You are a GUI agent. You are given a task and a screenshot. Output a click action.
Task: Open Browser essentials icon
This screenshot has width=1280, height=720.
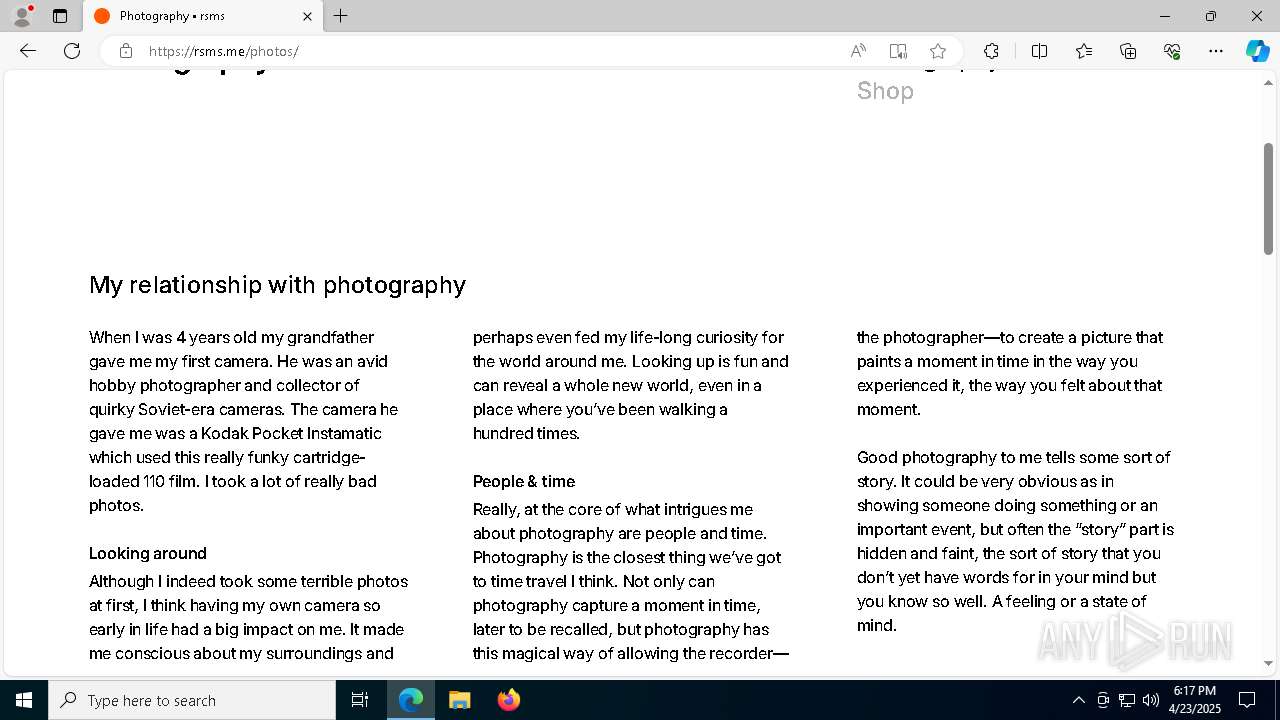pos(1172,51)
